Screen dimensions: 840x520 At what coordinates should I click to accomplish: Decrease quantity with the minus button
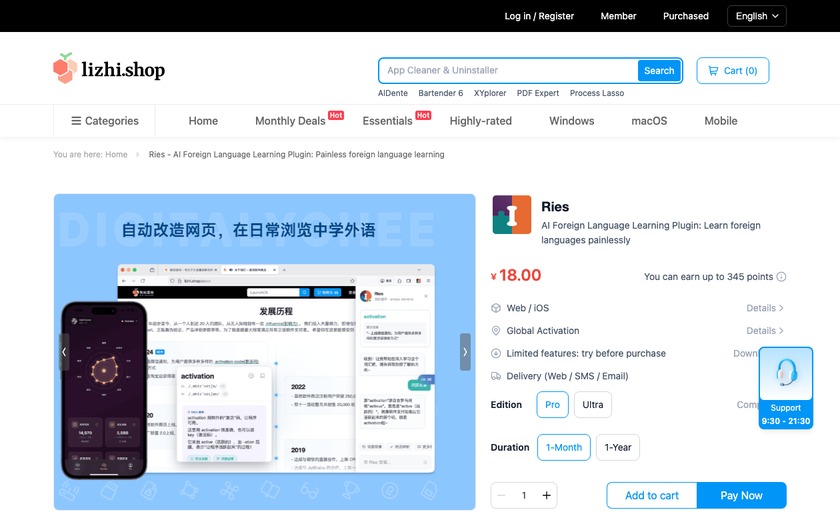[501, 495]
